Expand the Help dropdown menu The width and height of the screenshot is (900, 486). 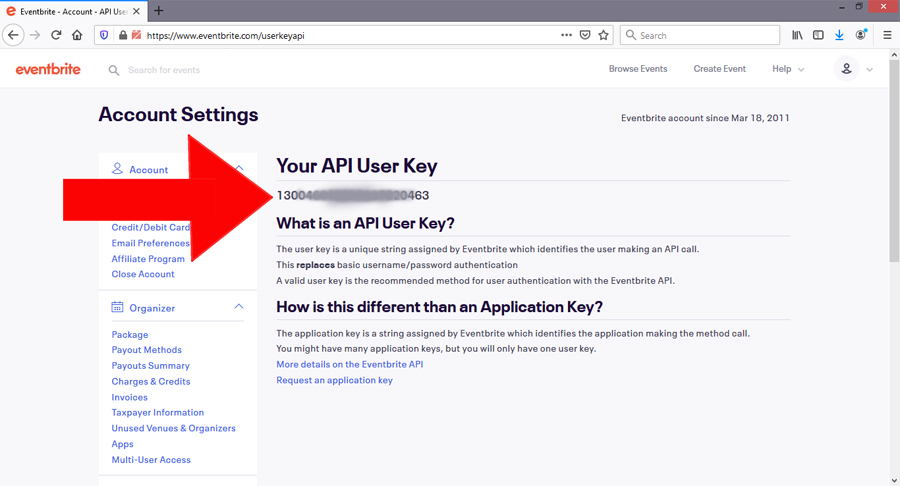788,69
